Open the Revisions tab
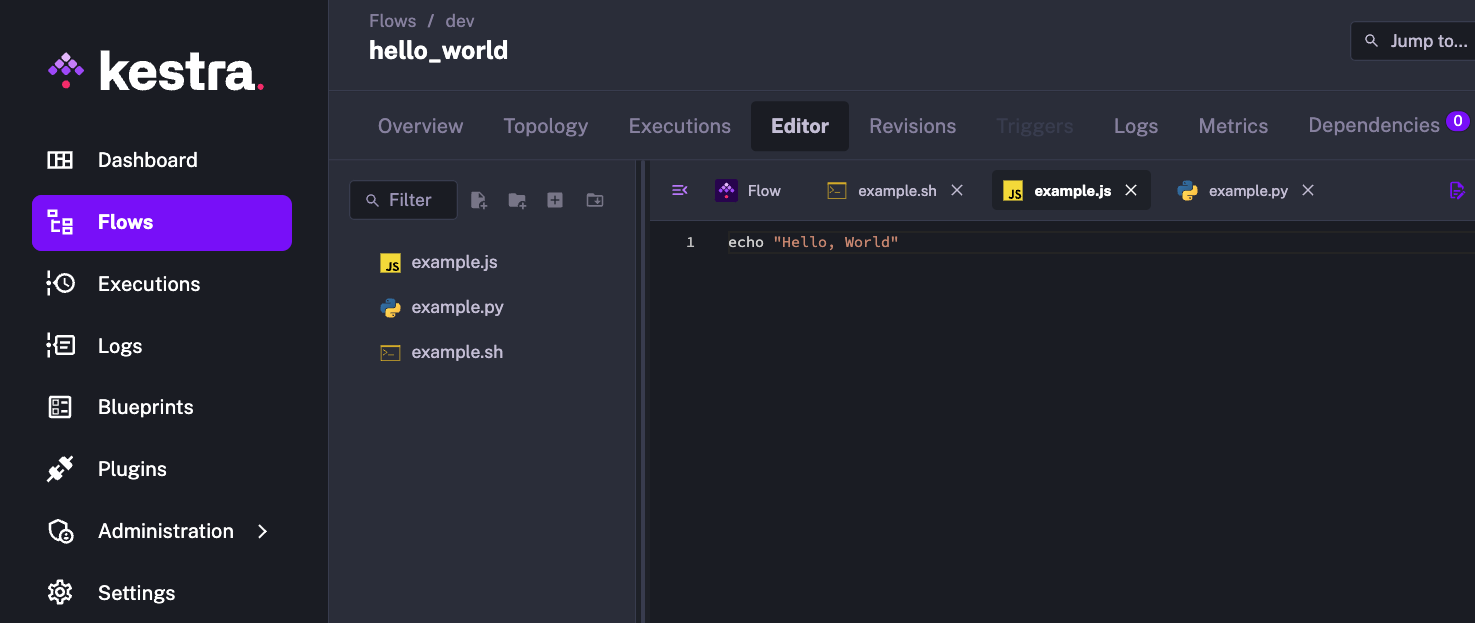The image size is (1475, 623). [x=912, y=125]
